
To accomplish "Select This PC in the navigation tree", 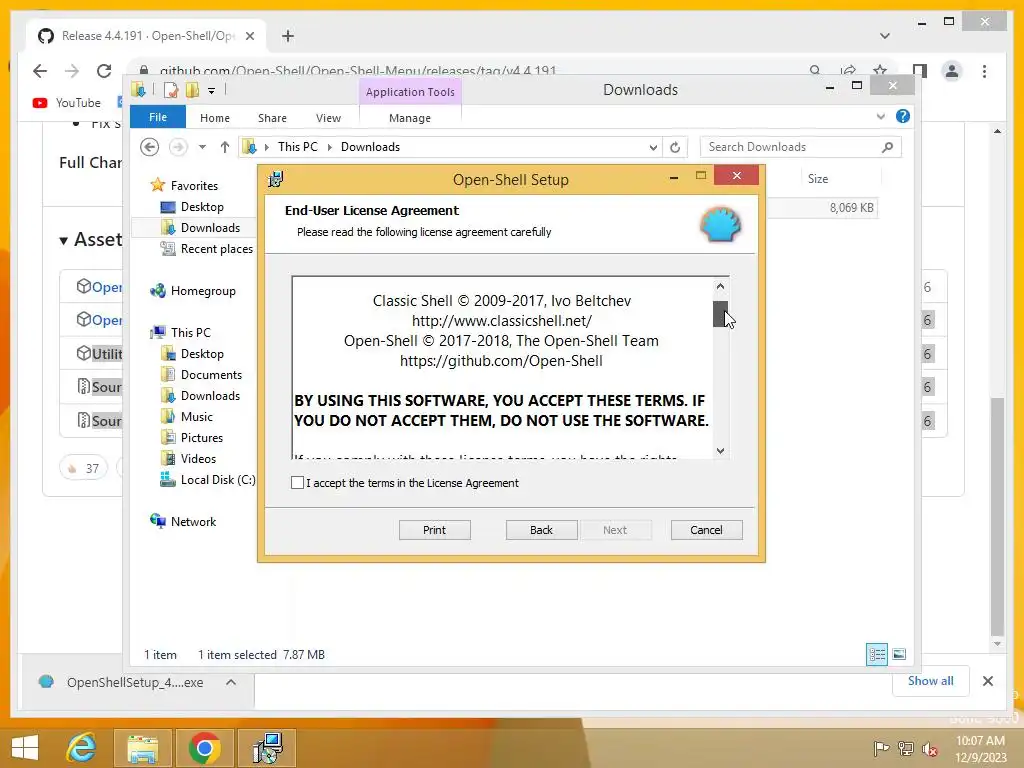I will coord(191,332).
